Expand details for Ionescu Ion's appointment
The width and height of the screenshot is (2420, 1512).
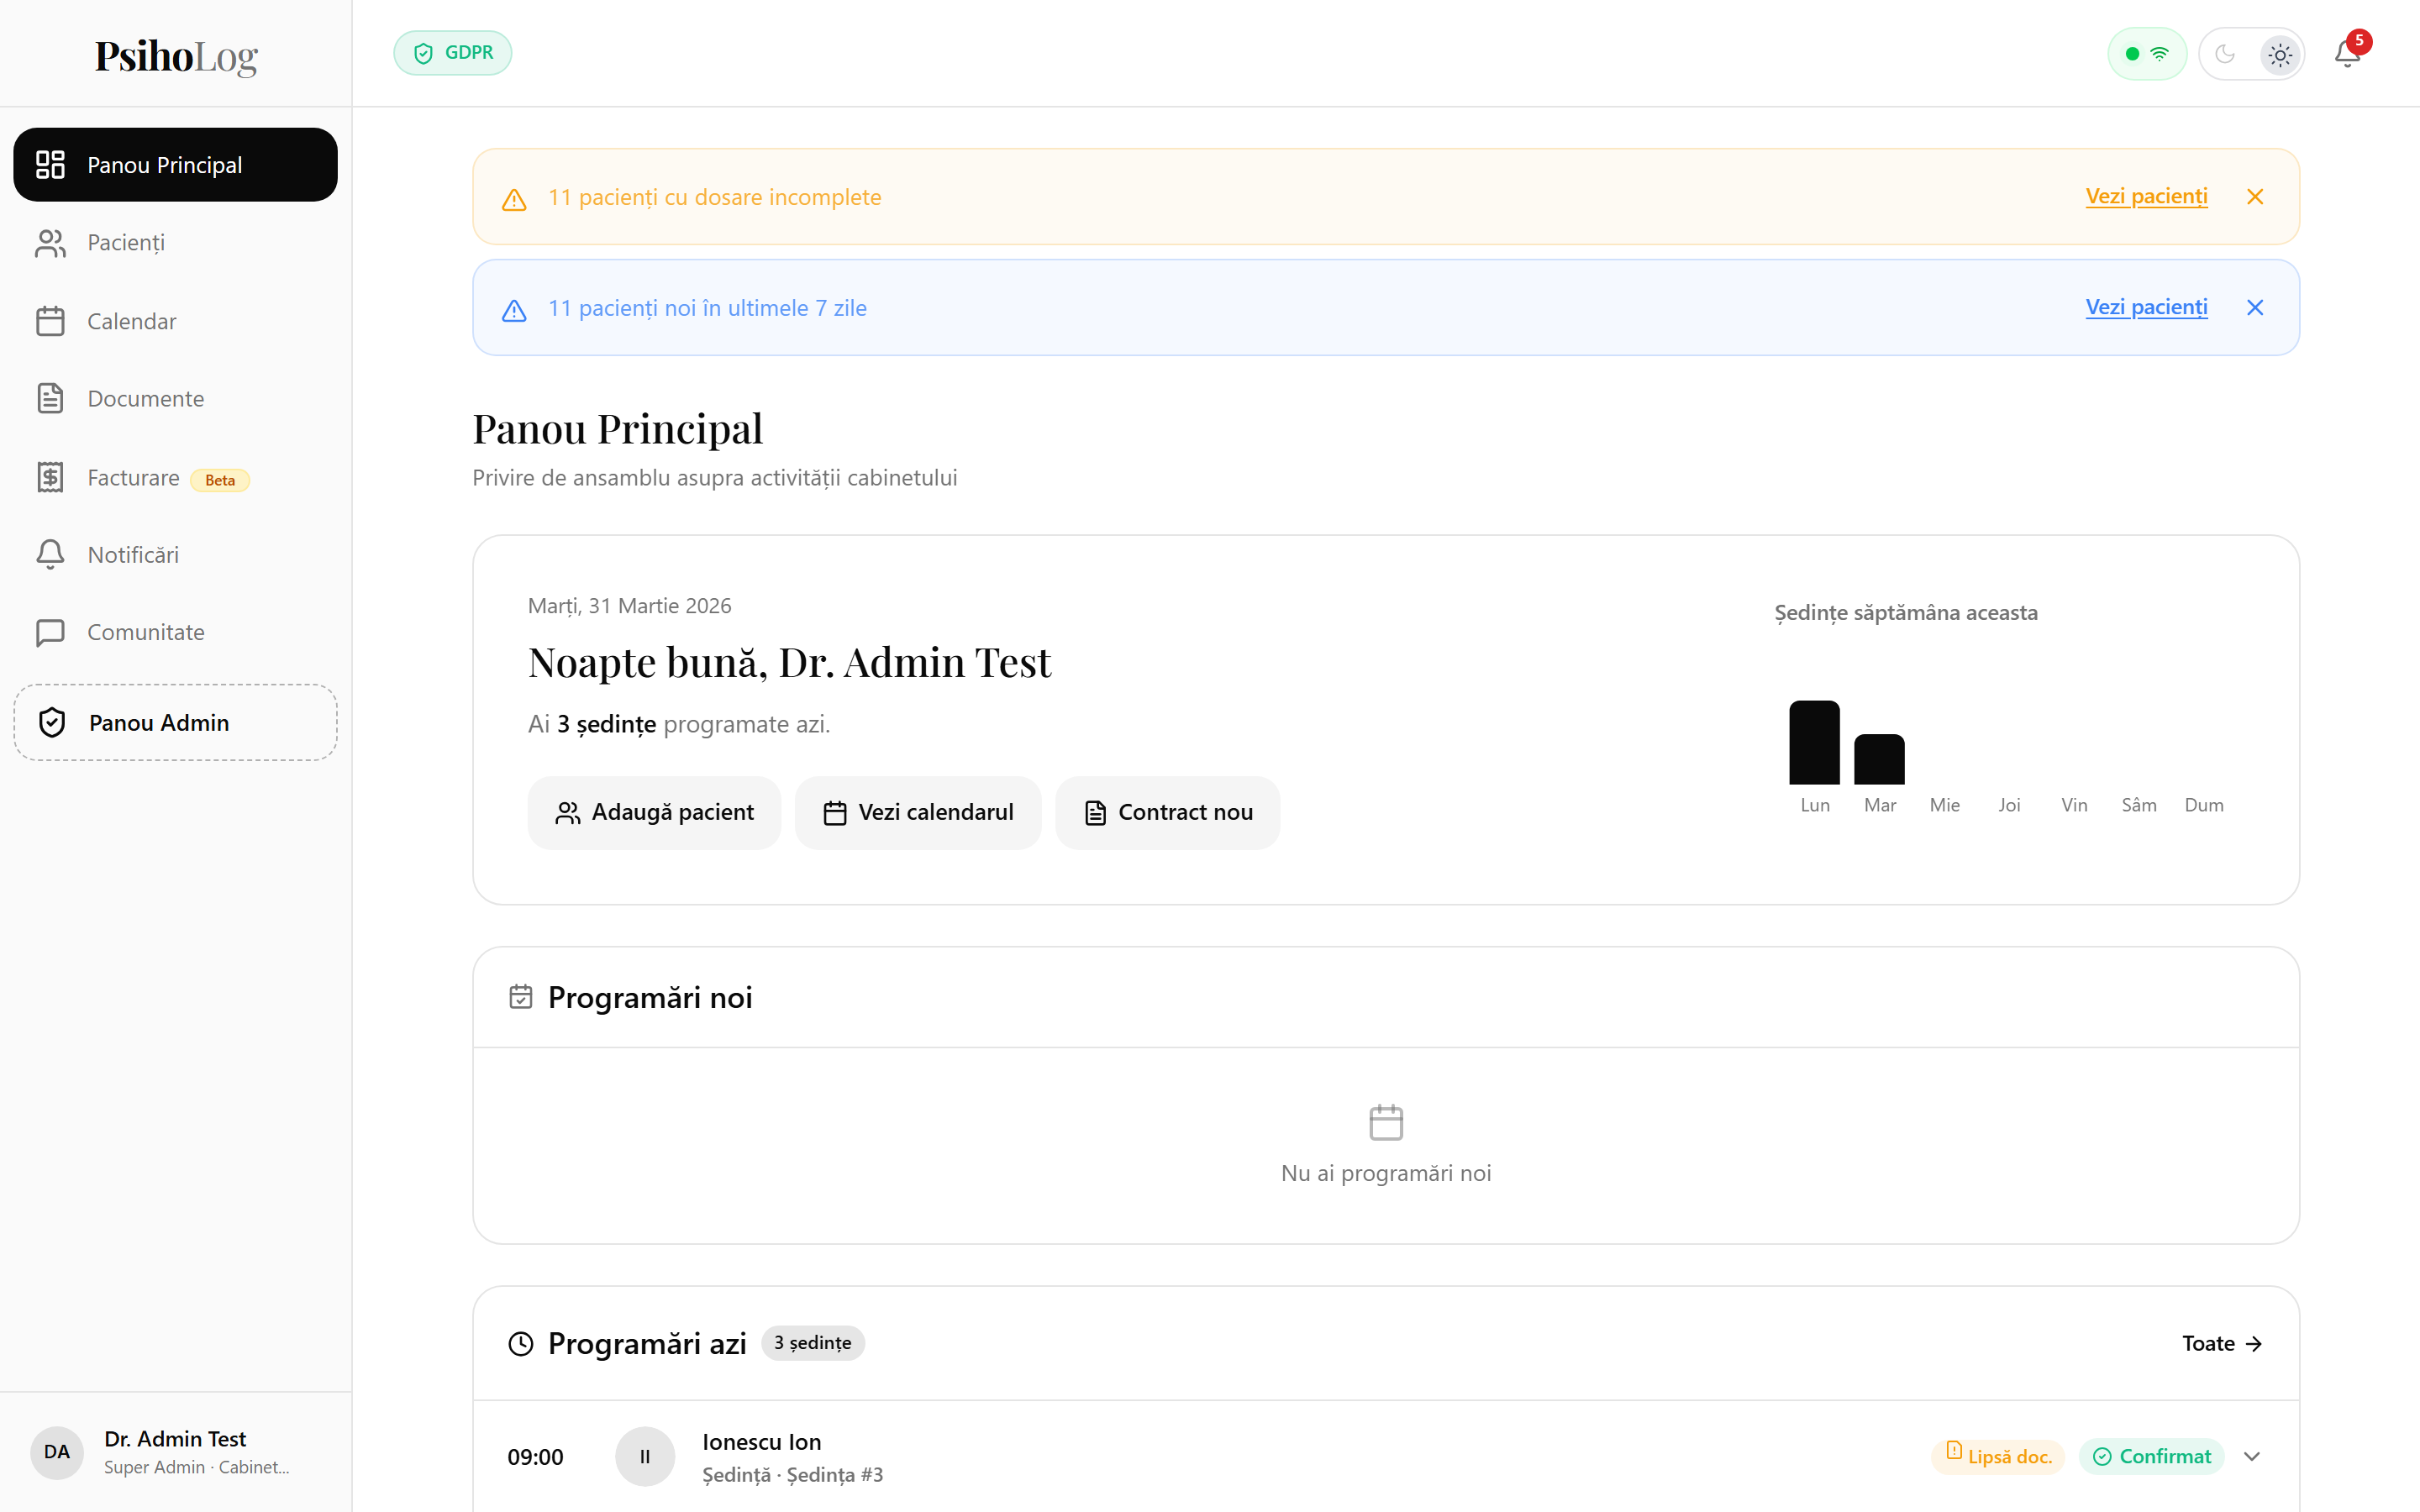(x=2253, y=1456)
